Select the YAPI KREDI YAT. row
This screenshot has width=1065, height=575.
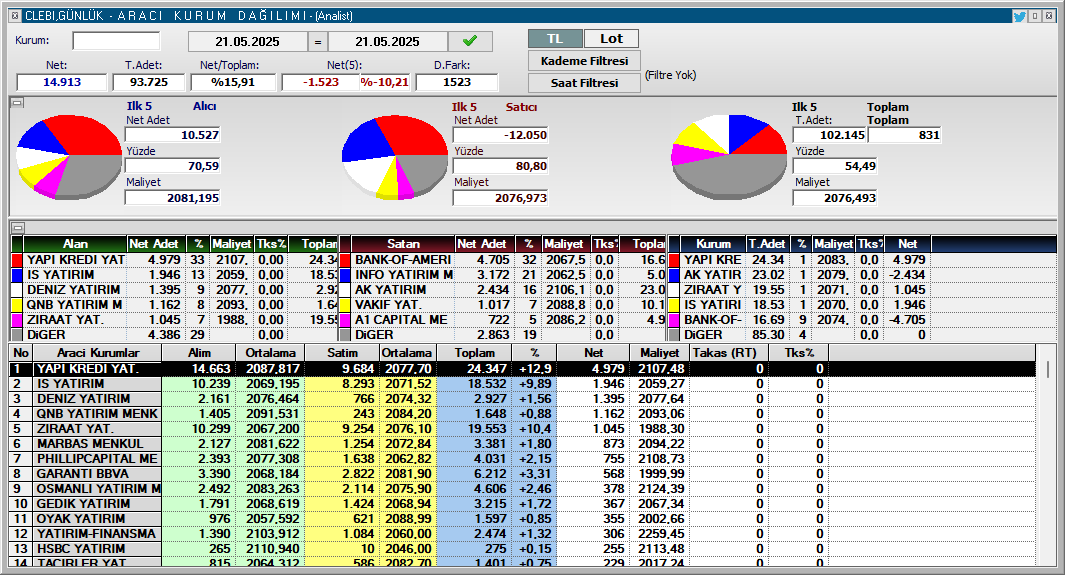(522, 369)
